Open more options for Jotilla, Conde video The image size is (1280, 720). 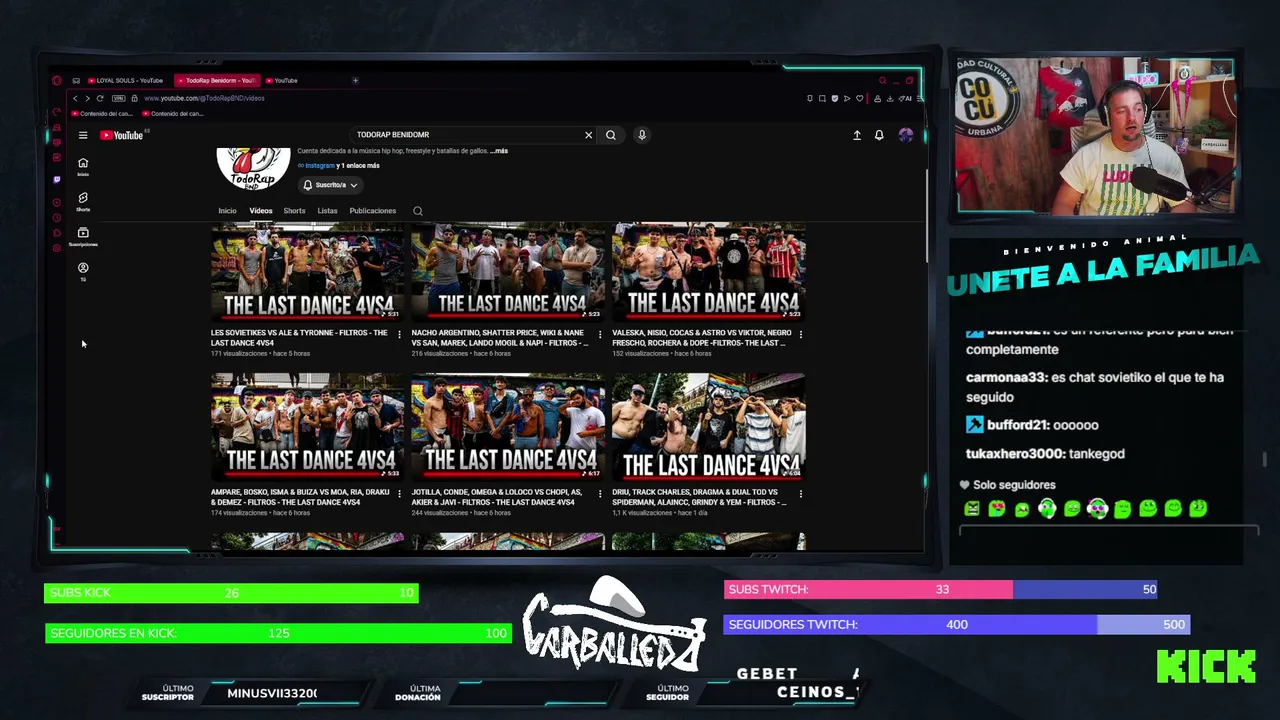(x=600, y=493)
